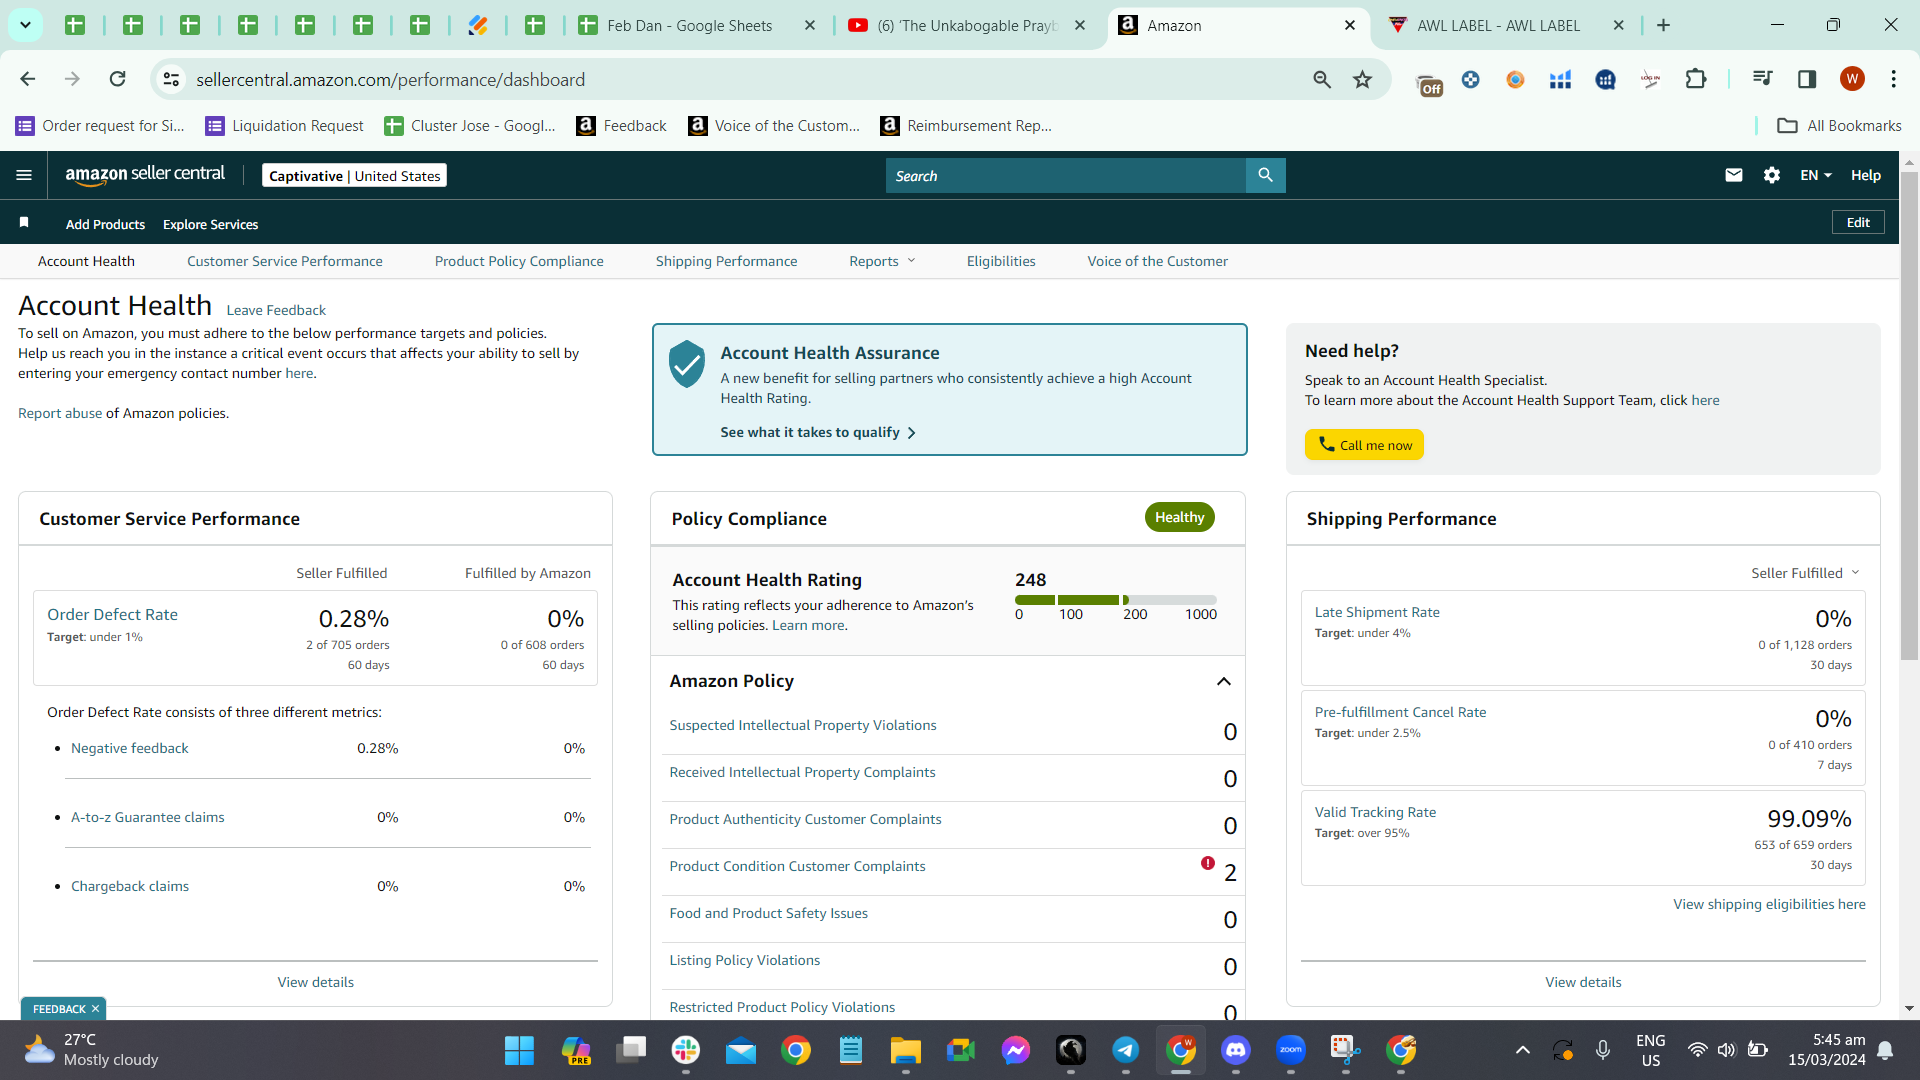Open Discord from the taskbar
This screenshot has height=1080, width=1920.
tap(1236, 1050)
